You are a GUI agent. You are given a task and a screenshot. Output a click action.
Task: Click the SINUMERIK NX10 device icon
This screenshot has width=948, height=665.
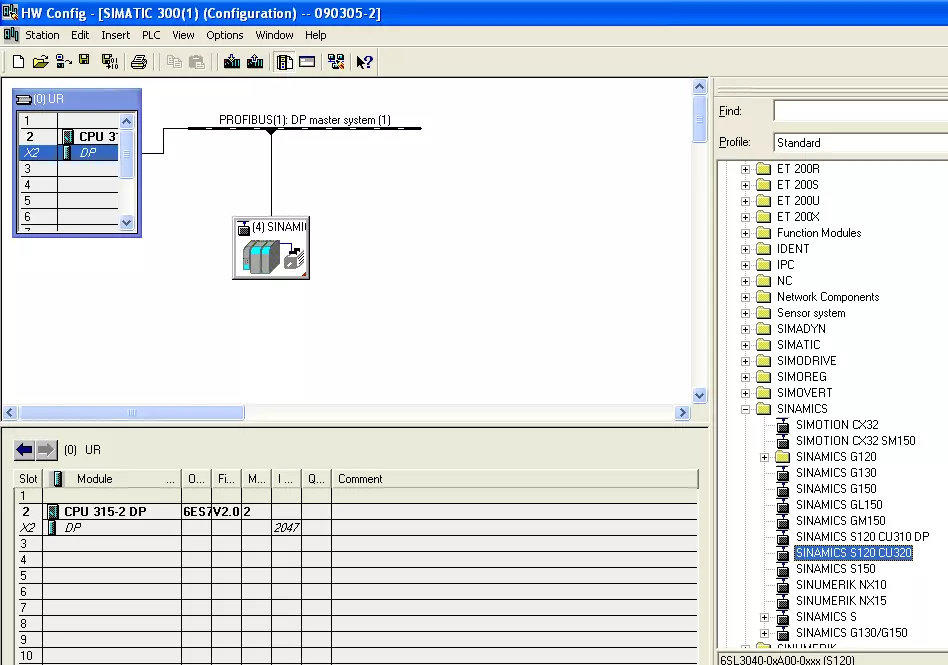[x=783, y=585]
